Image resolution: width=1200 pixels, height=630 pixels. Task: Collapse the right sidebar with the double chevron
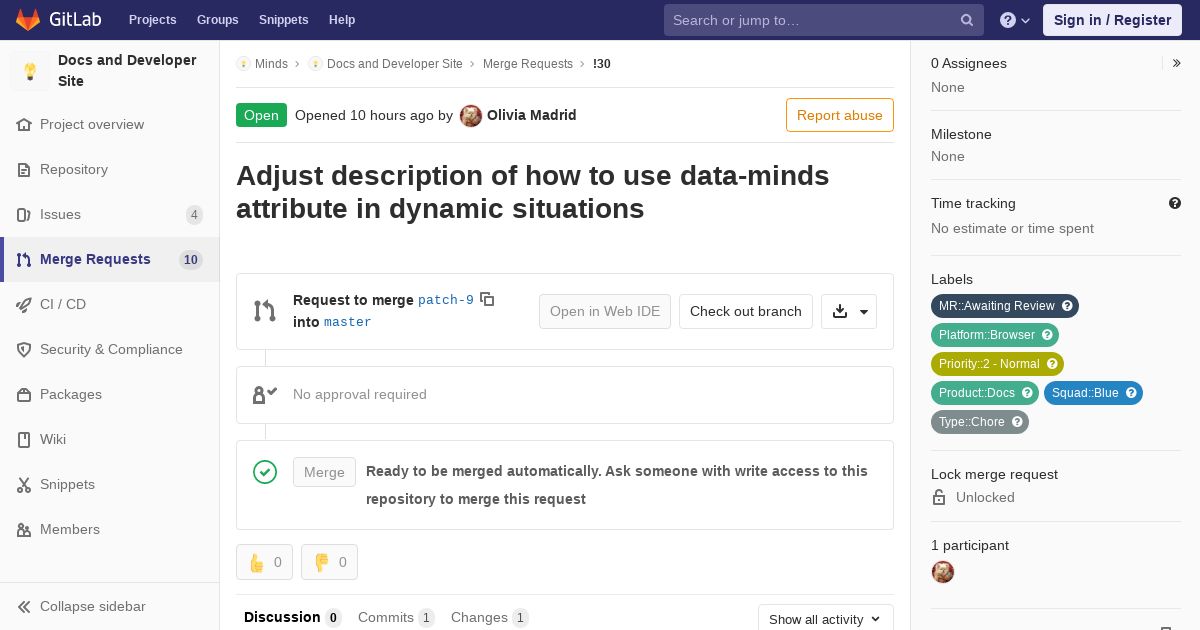[x=1176, y=63]
